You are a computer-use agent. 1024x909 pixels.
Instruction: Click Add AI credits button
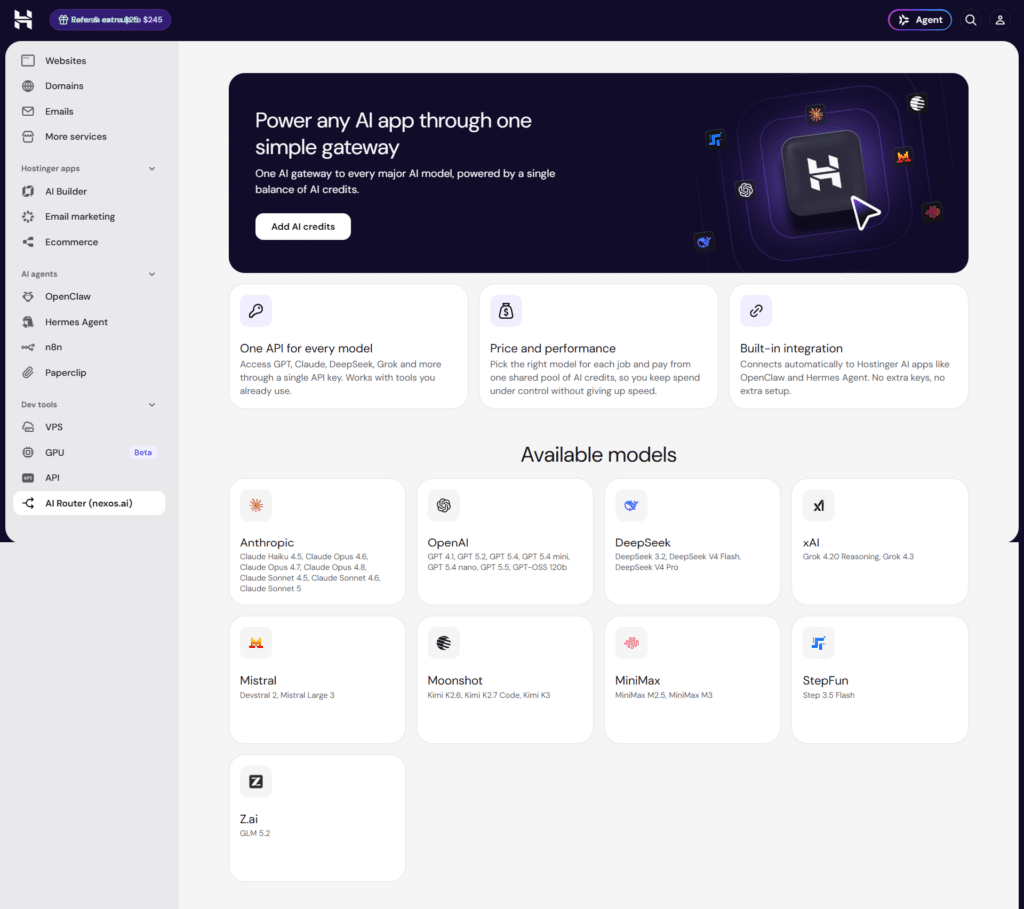coord(303,227)
